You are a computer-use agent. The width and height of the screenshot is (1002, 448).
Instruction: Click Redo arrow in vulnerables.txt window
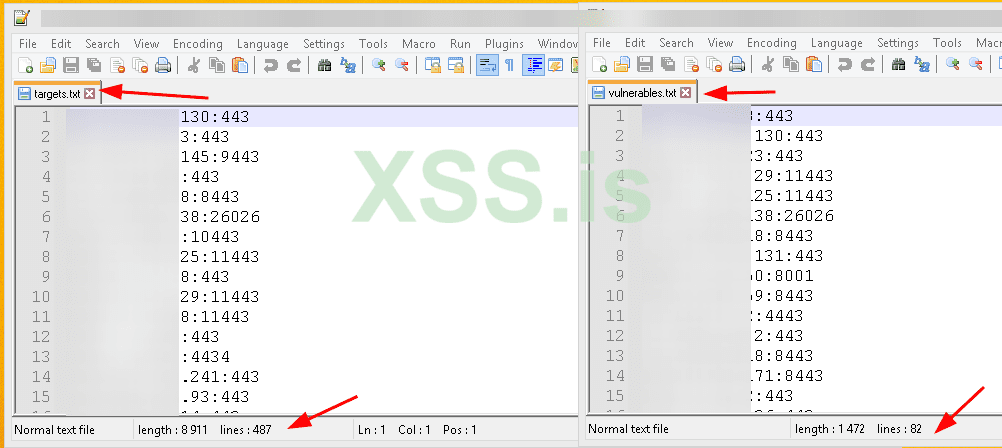click(x=868, y=64)
